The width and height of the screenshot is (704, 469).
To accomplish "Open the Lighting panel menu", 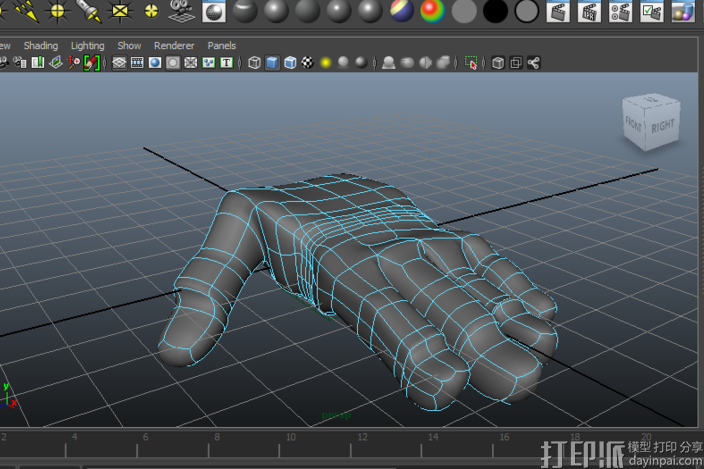I will [88, 45].
